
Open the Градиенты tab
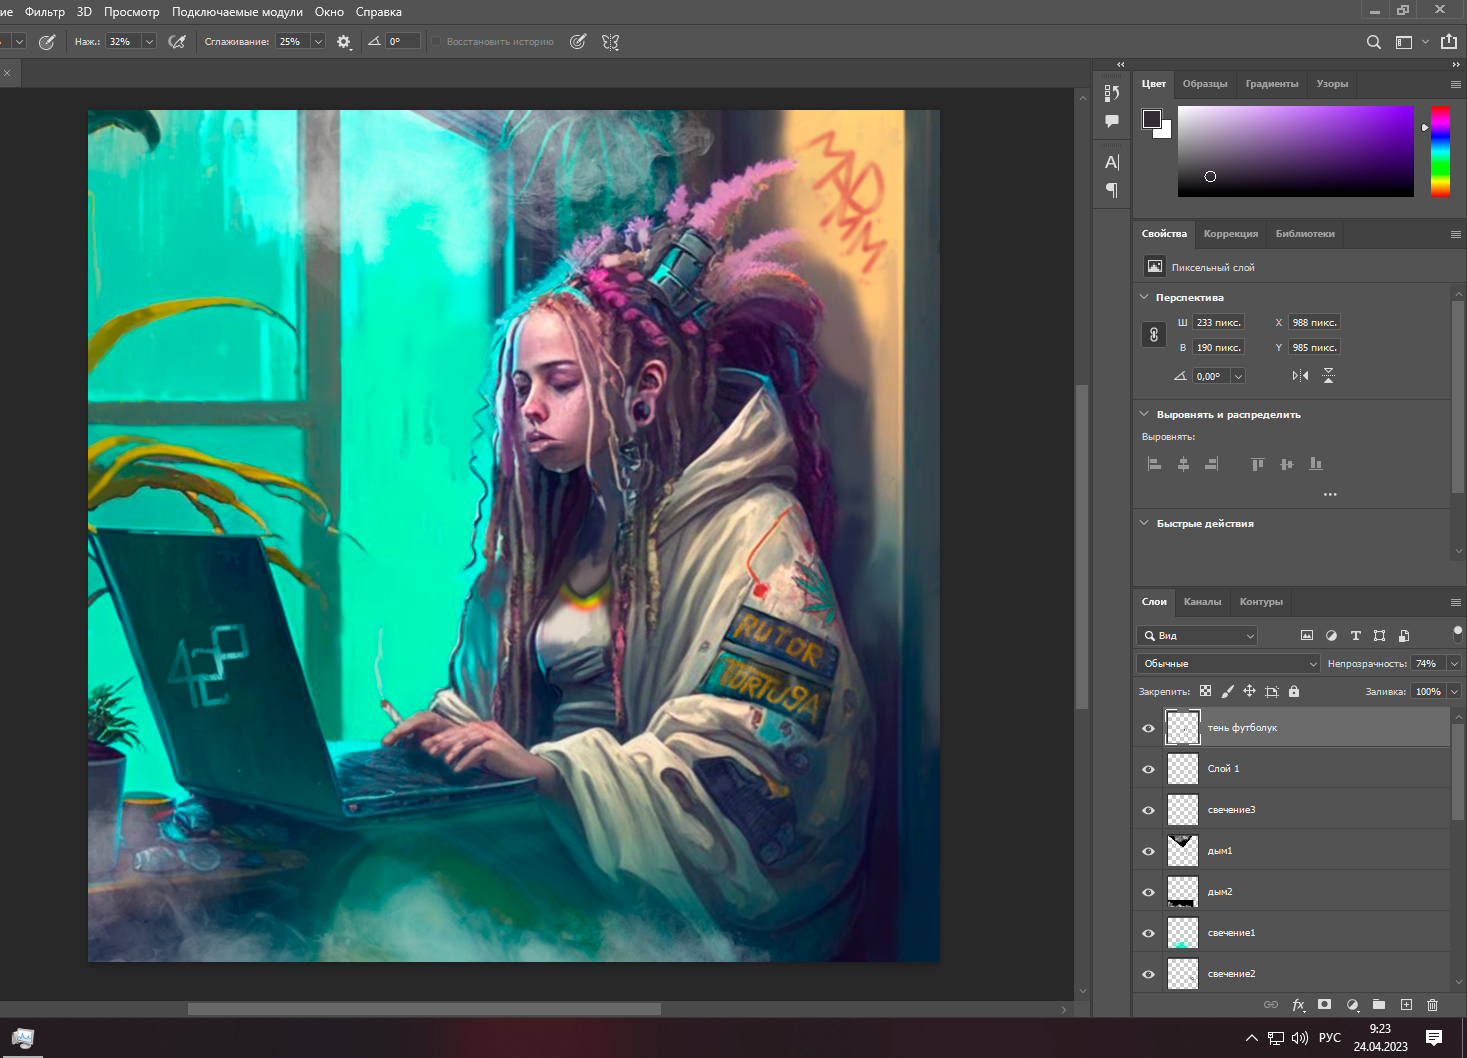coord(1271,84)
